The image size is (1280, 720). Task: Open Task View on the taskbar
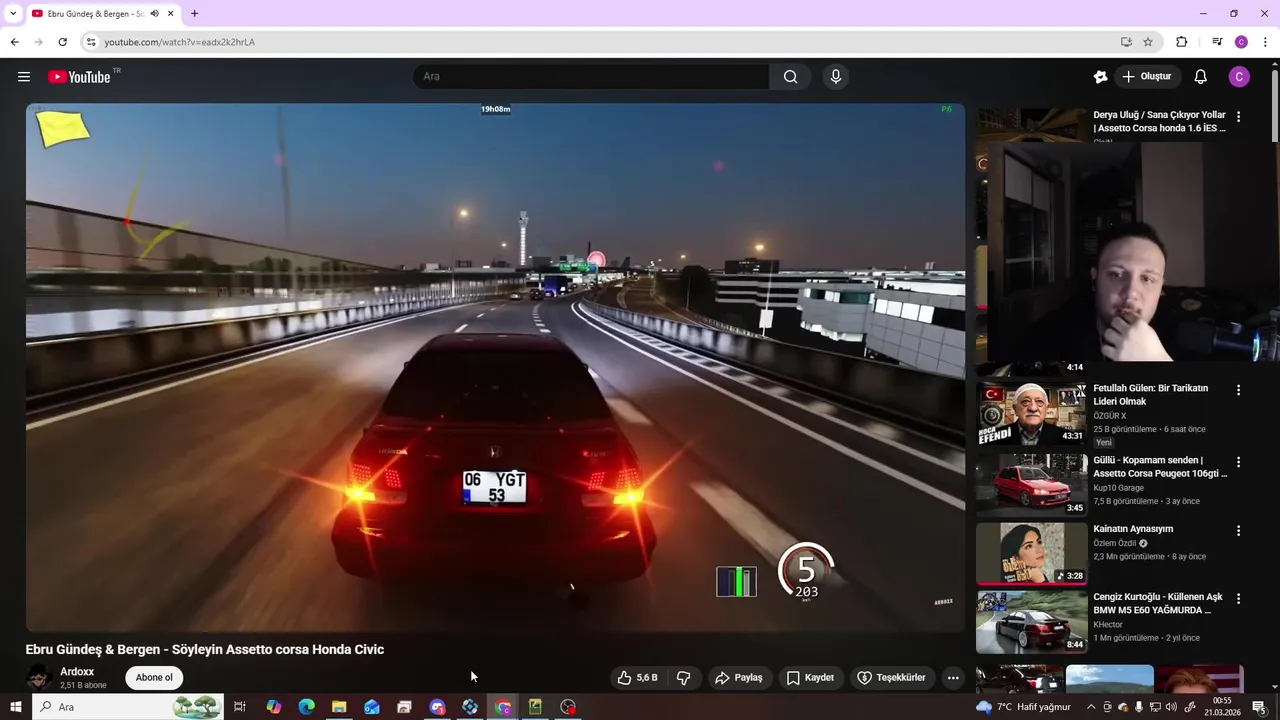coord(240,707)
